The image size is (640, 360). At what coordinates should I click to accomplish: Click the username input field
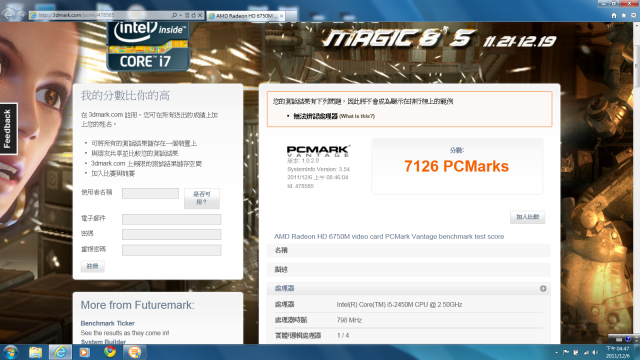(x=150, y=193)
